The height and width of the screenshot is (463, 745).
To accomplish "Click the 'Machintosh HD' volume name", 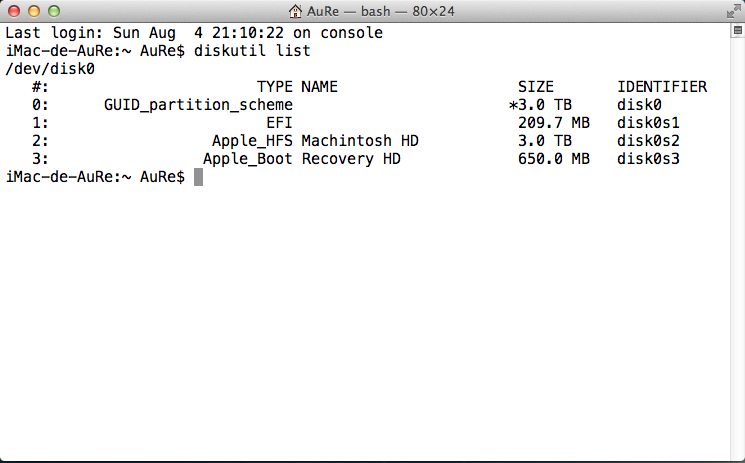I will [x=360, y=141].
